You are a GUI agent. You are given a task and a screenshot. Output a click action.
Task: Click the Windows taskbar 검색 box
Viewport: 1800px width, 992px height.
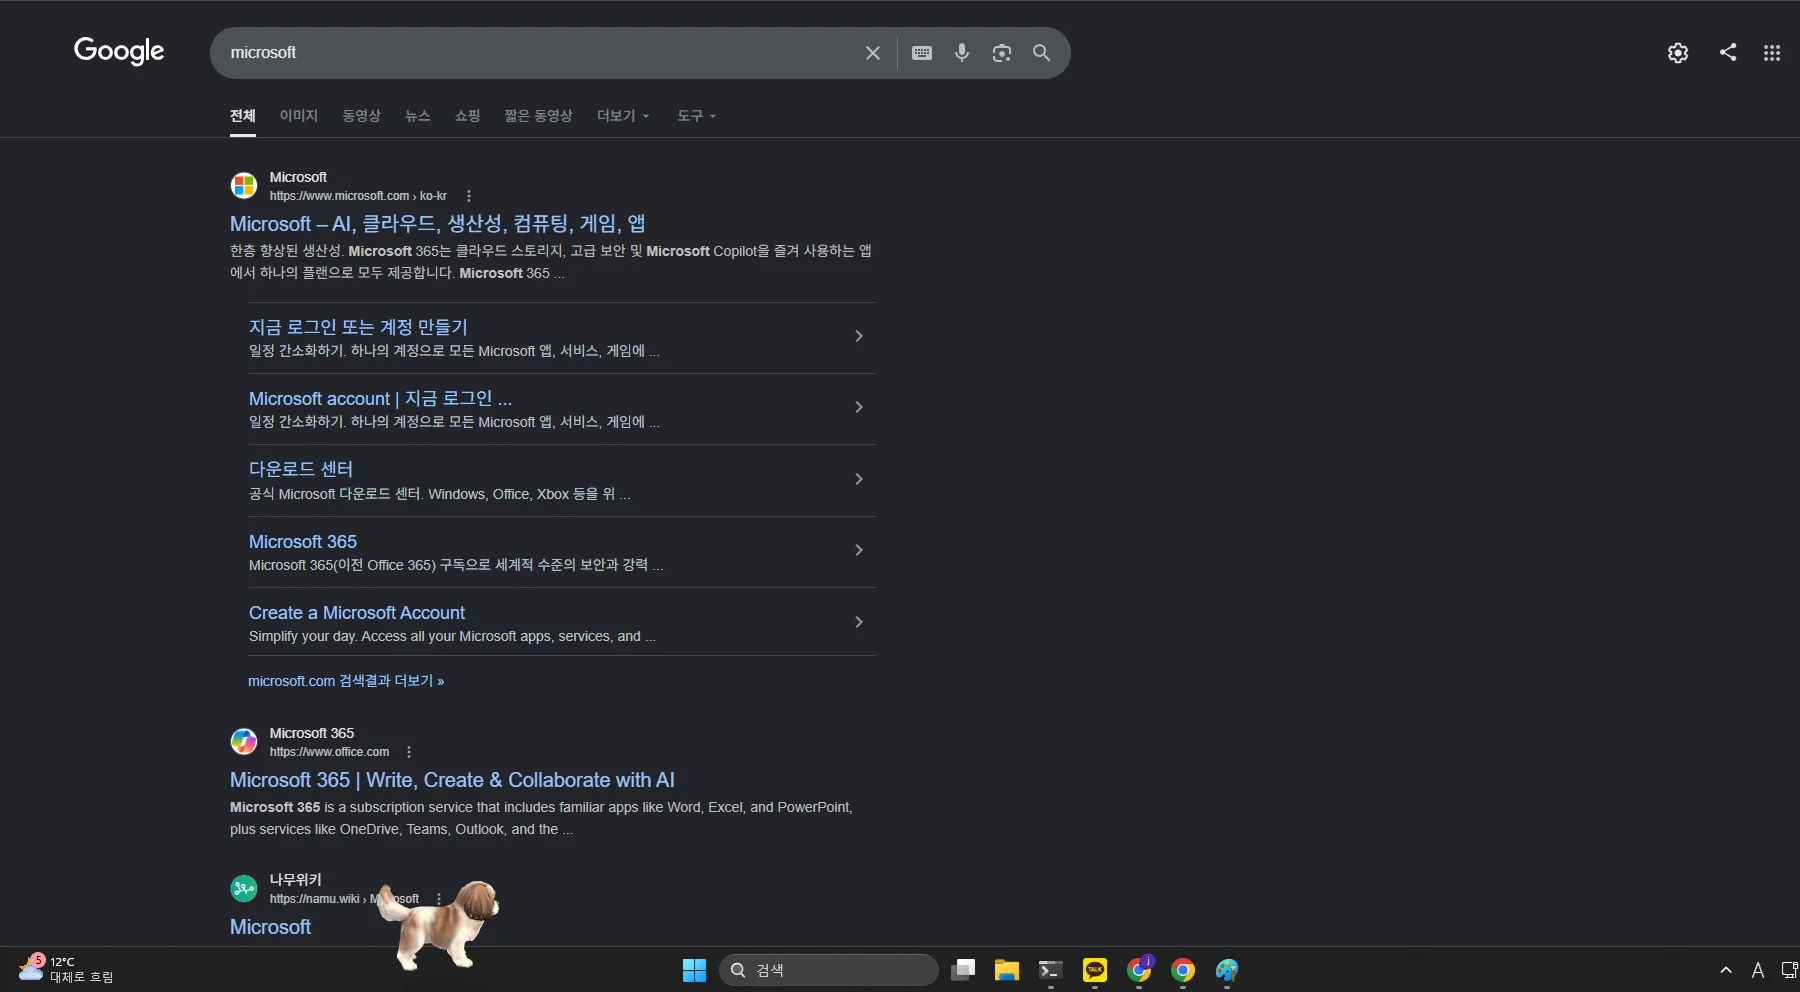pyautogui.click(x=829, y=970)
